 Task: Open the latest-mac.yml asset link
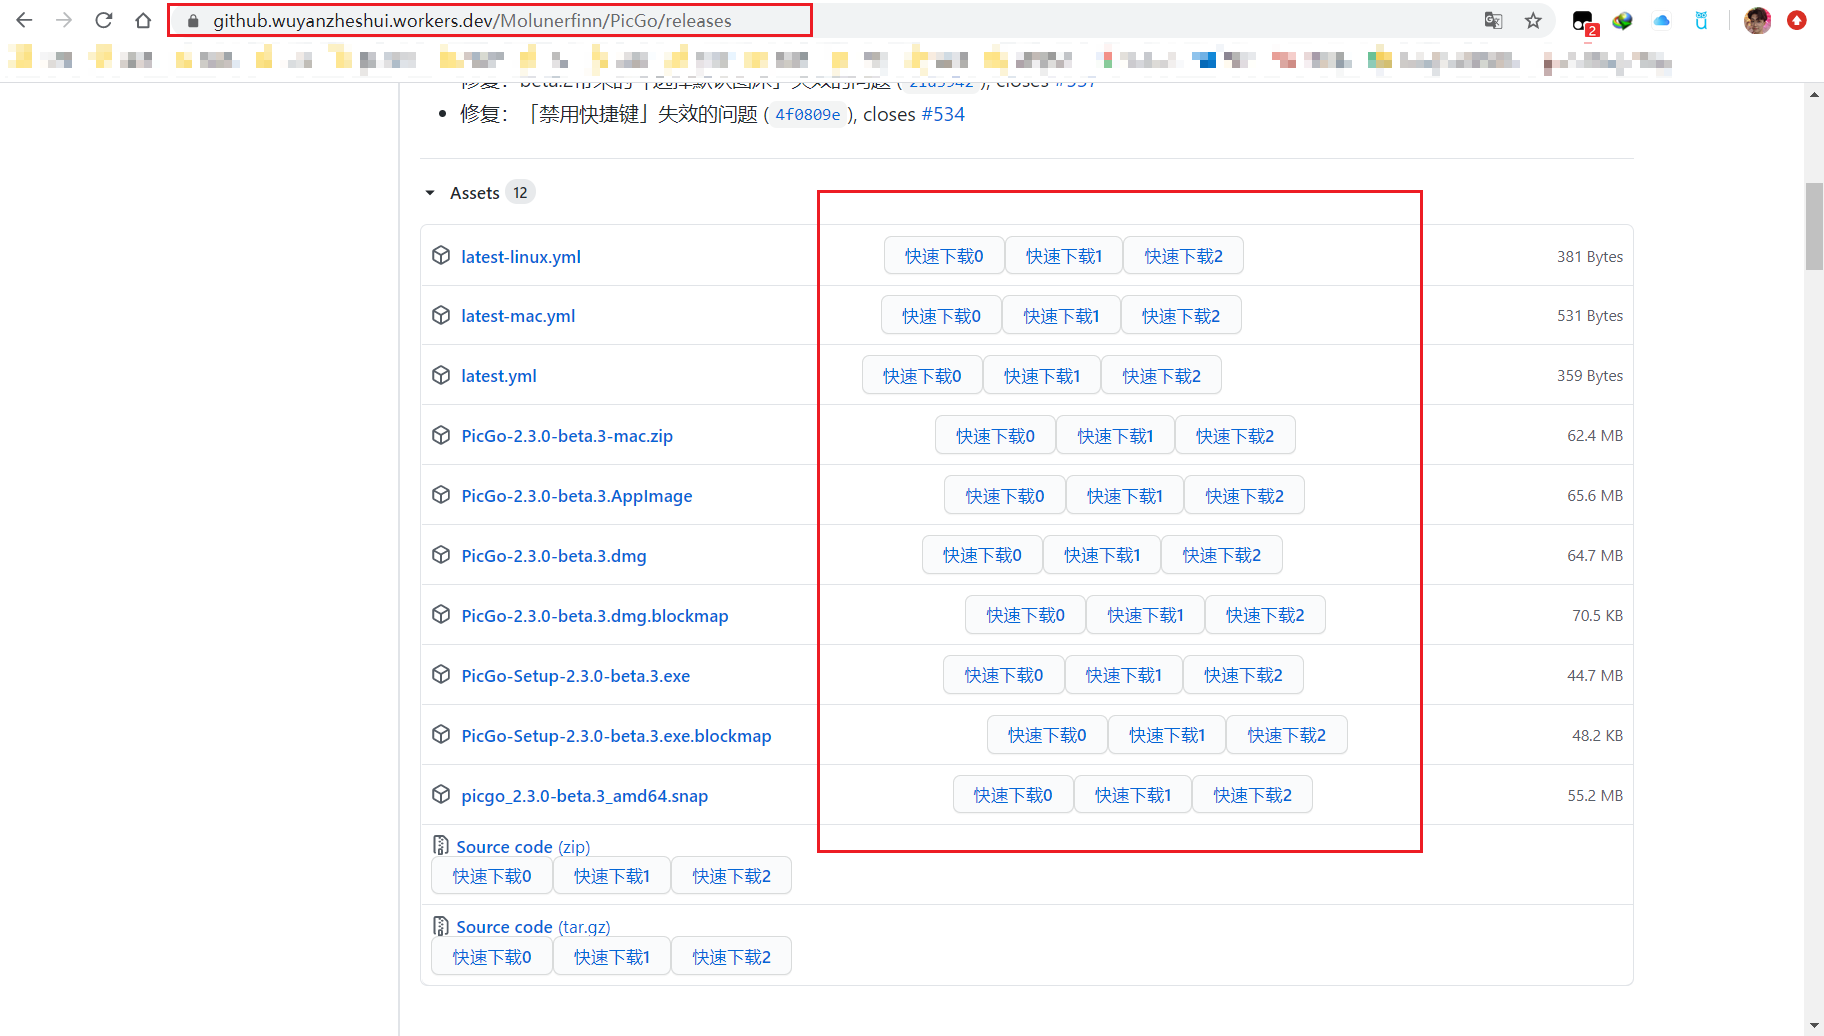tap(518, 315)
